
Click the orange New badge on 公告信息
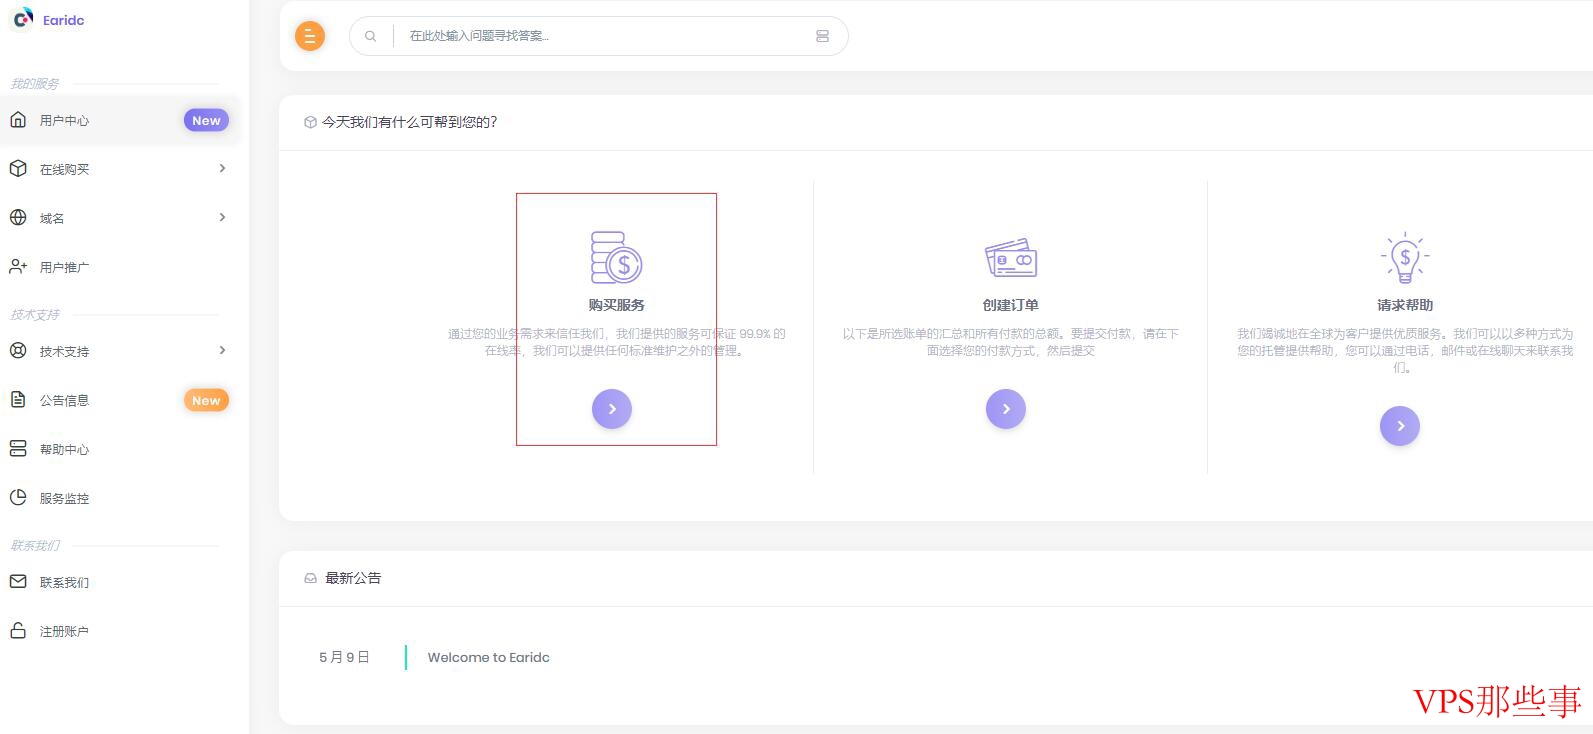206,400
